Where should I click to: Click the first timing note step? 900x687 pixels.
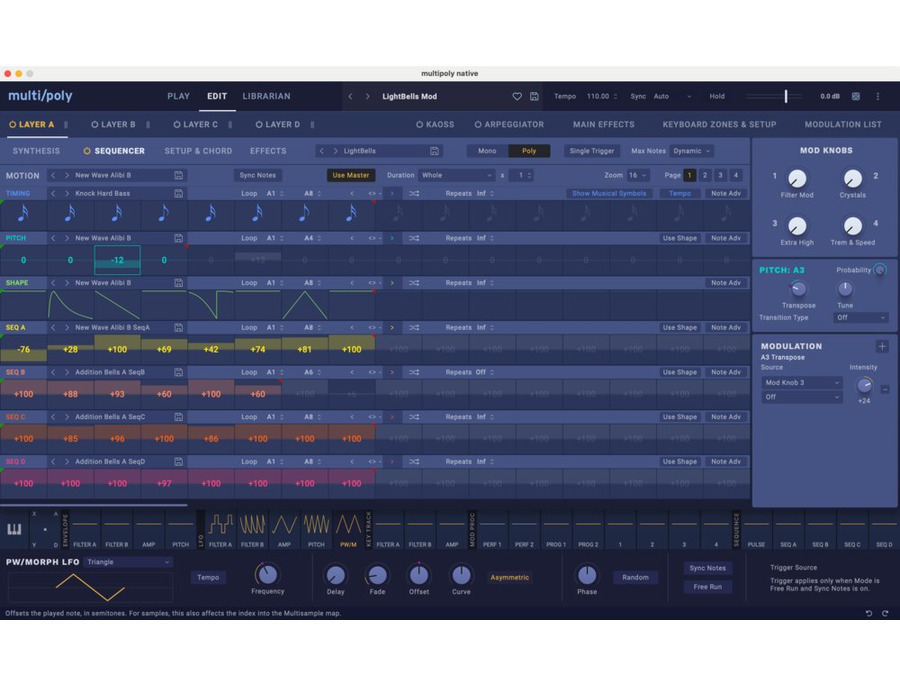23,214
